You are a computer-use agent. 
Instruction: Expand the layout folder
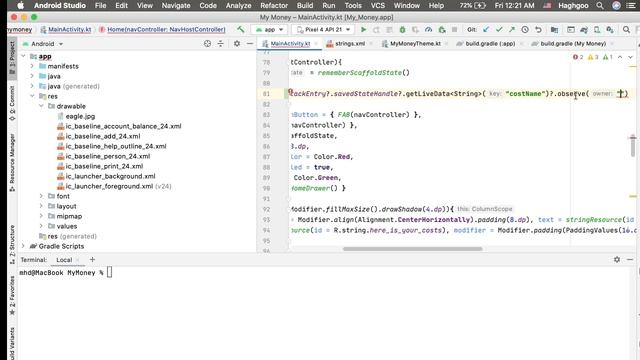[x=41, y=206]
